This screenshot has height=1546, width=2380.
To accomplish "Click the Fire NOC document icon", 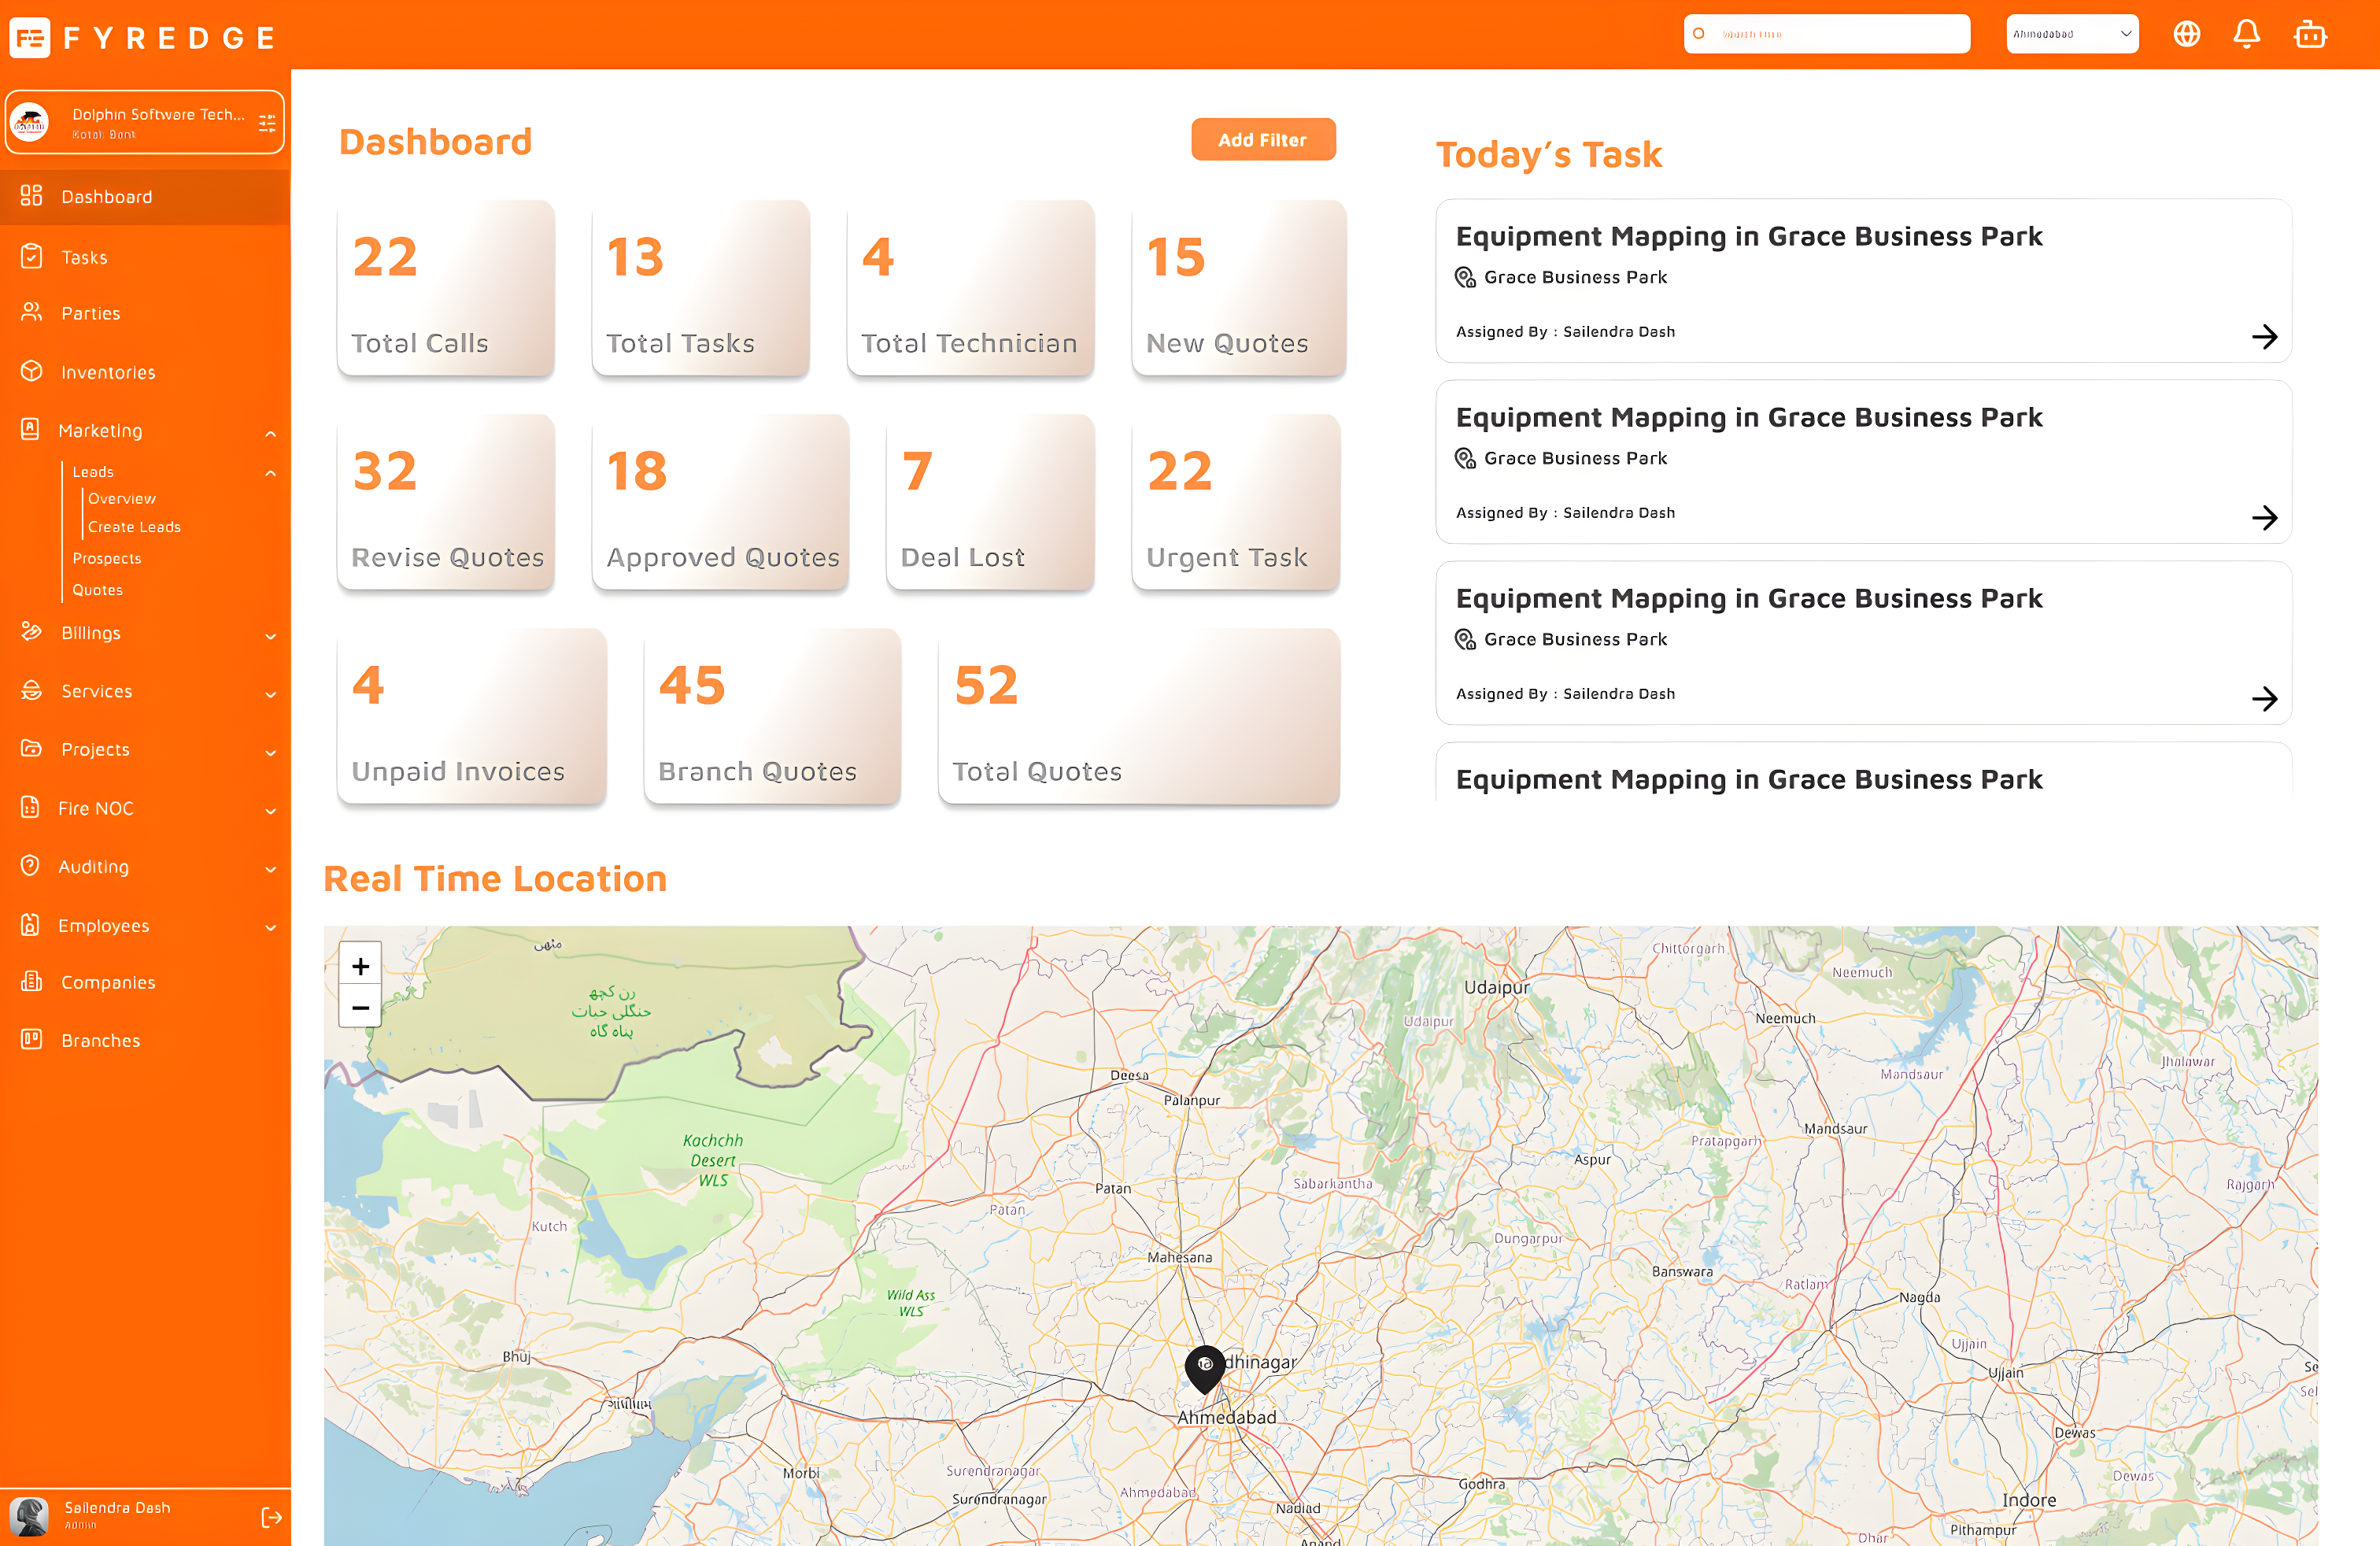I will [x=31, y=807].
